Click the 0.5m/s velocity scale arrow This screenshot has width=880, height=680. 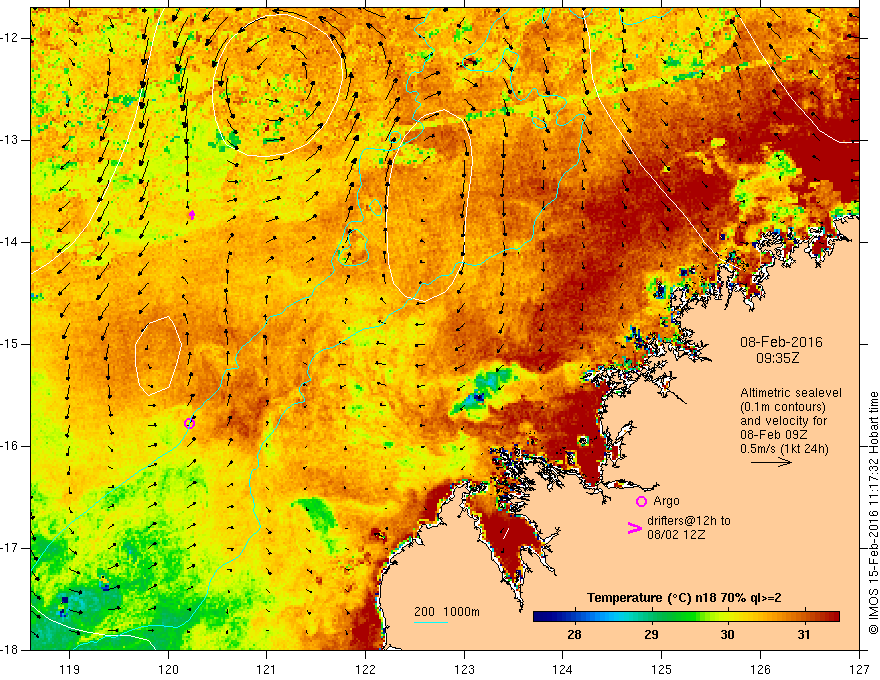click(771, 462)
